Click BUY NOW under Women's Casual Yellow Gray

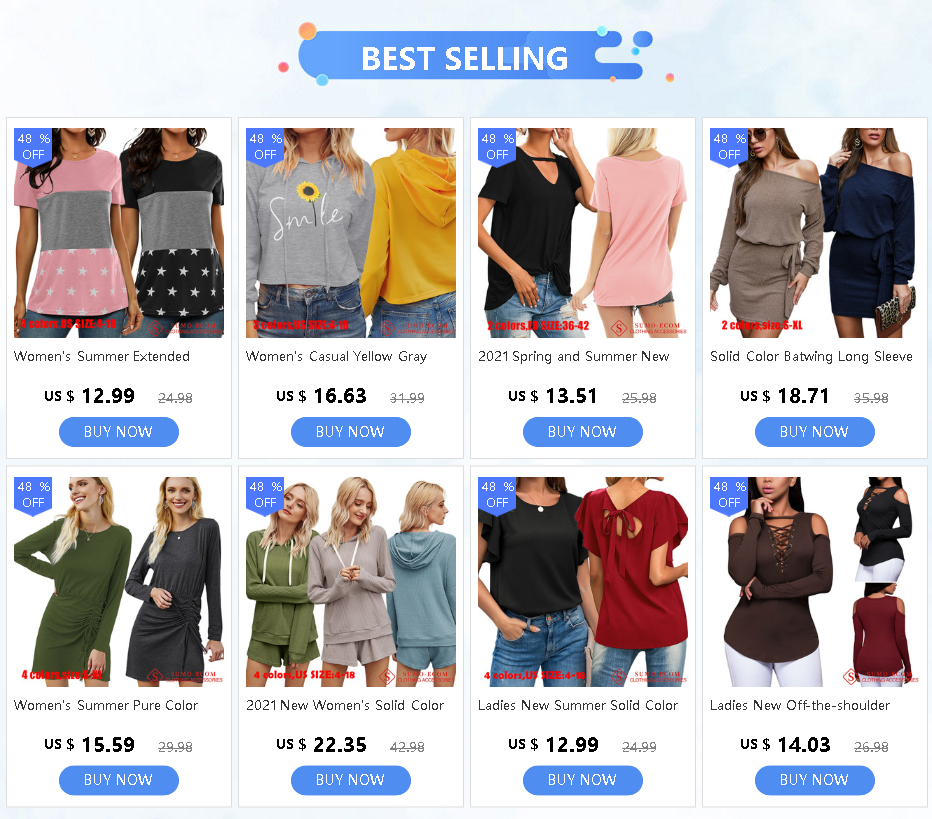tap(351, 431)
